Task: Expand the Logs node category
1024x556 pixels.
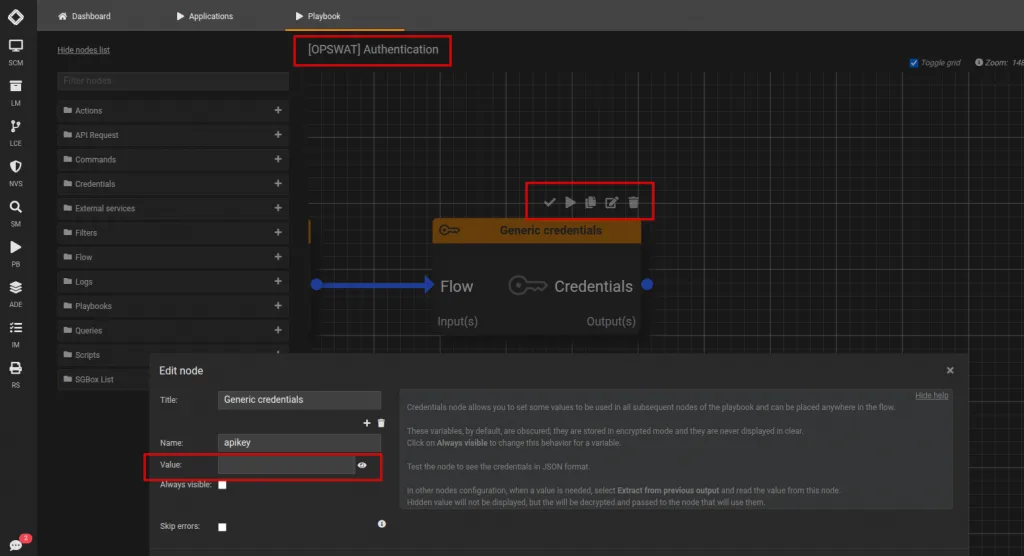Action: (x=278, y=281)
